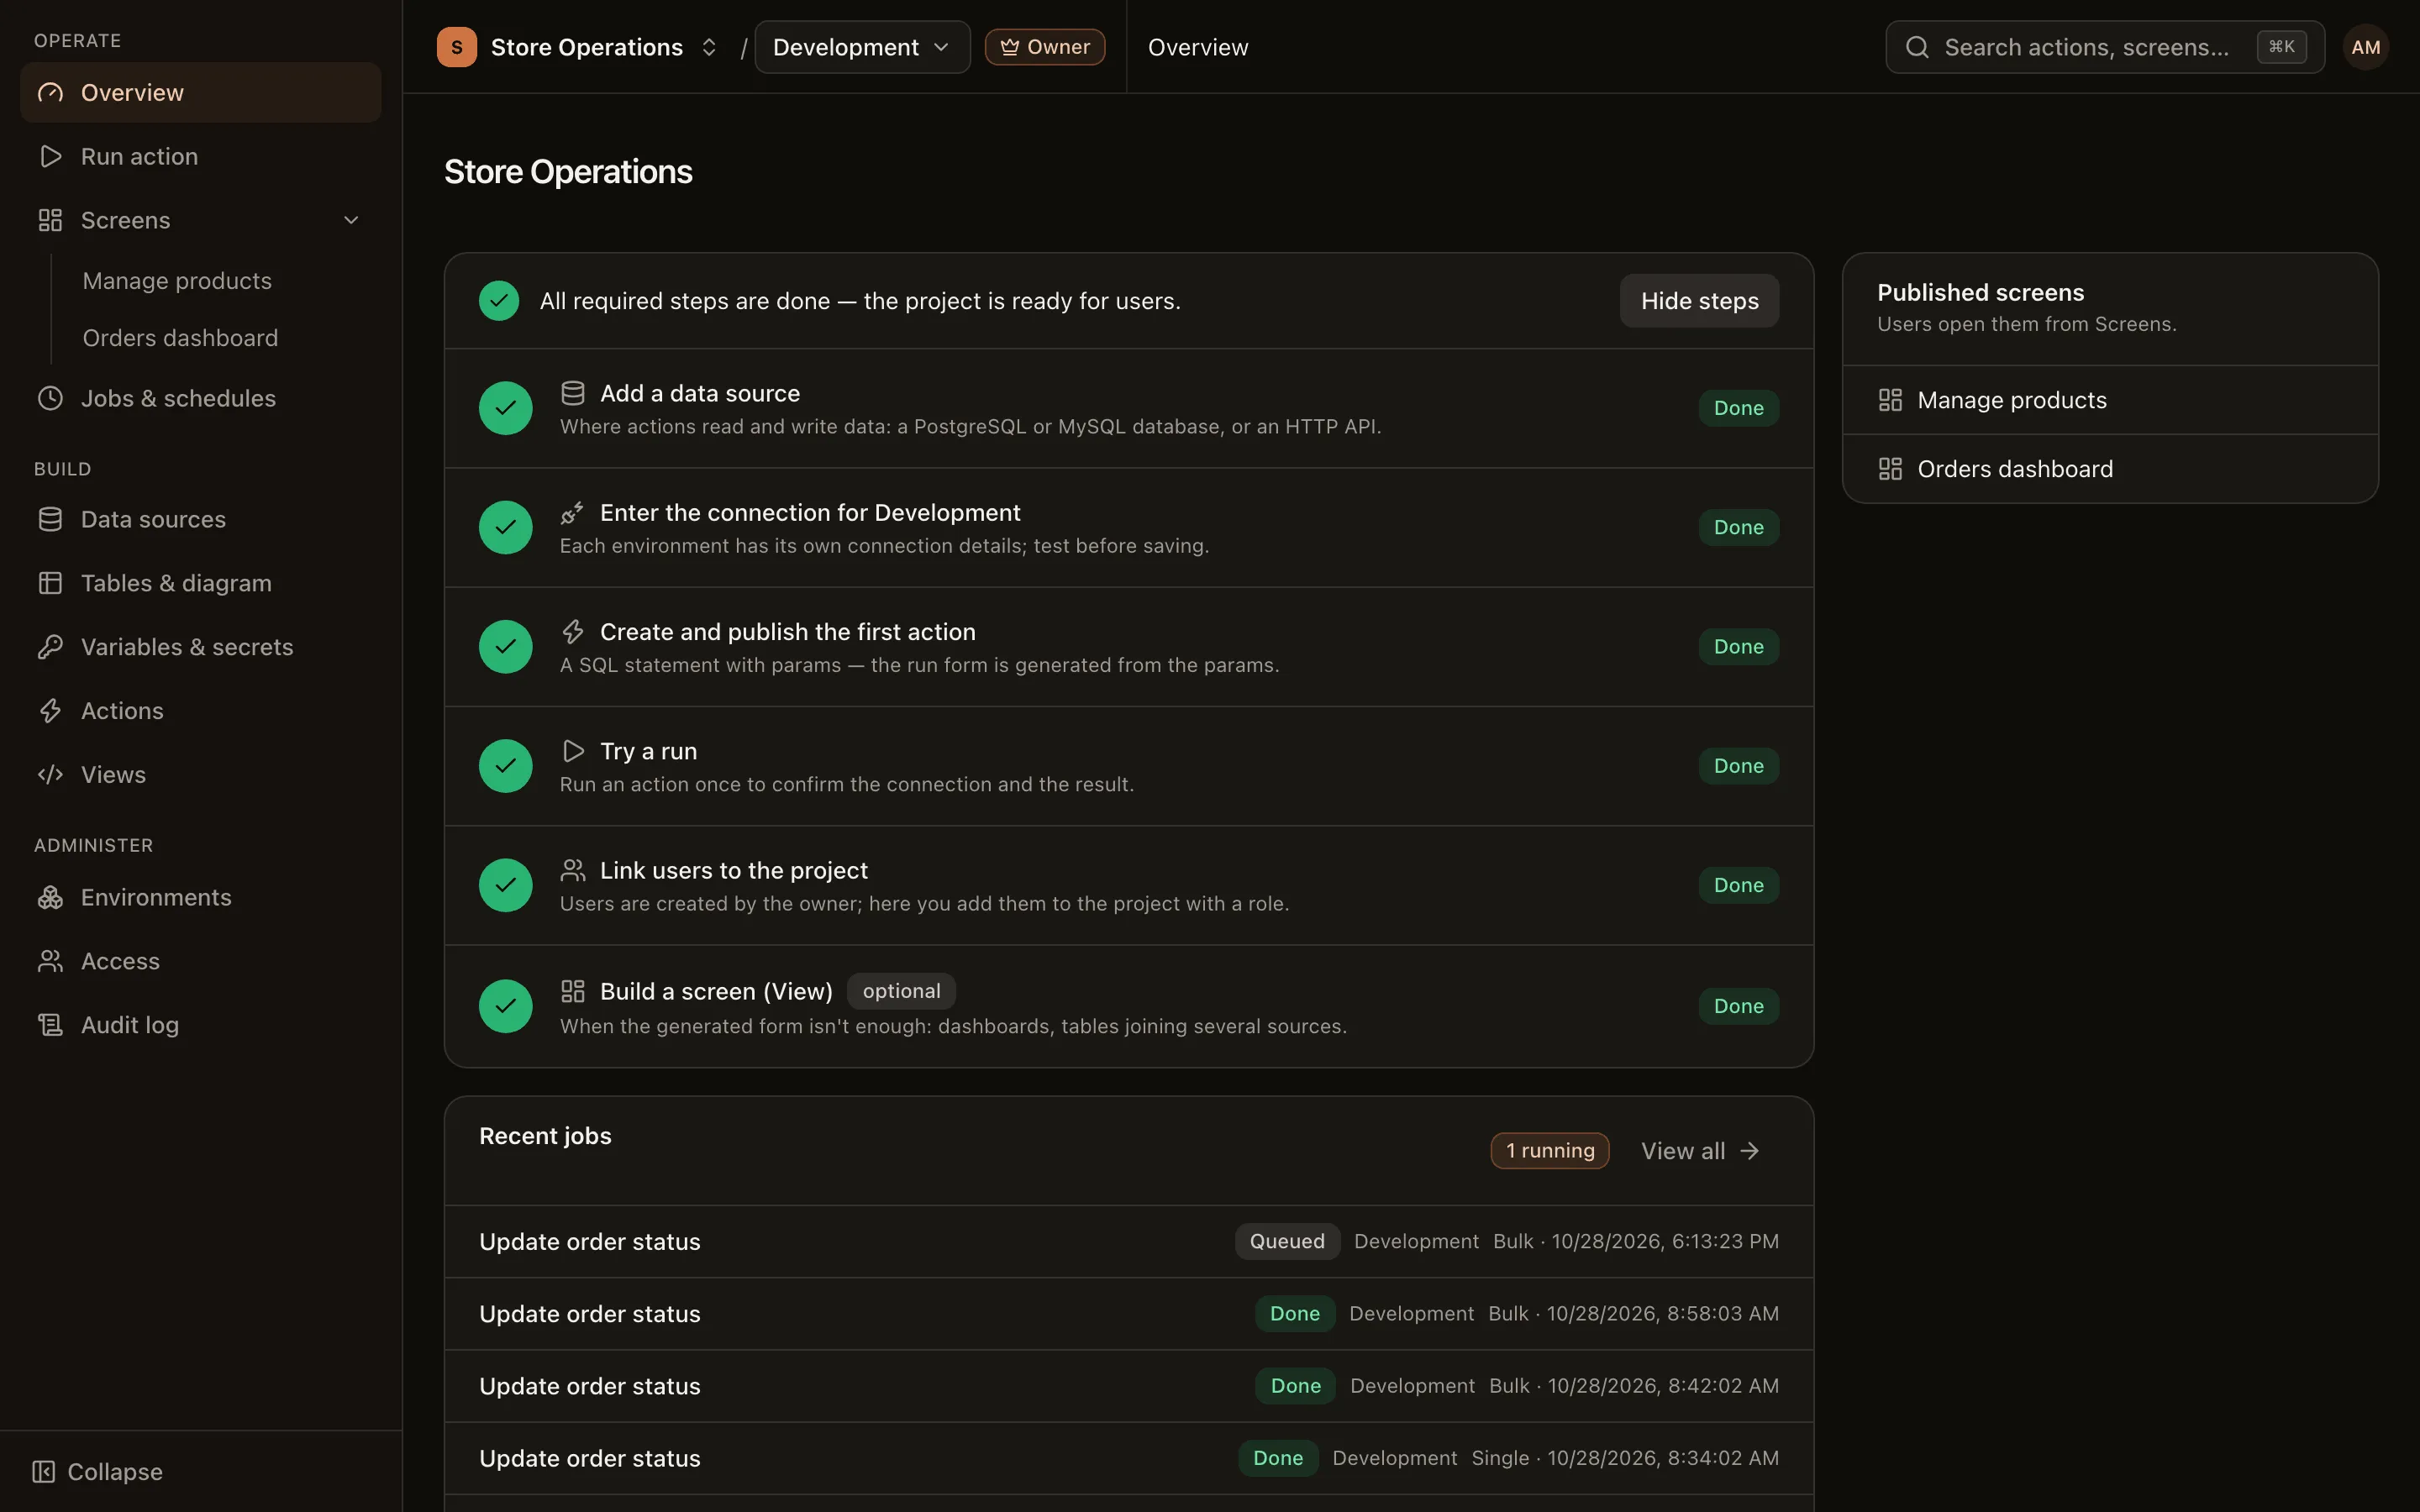Click the orange S project logo
2420x1512 pixels.
[x=457, y=47]
